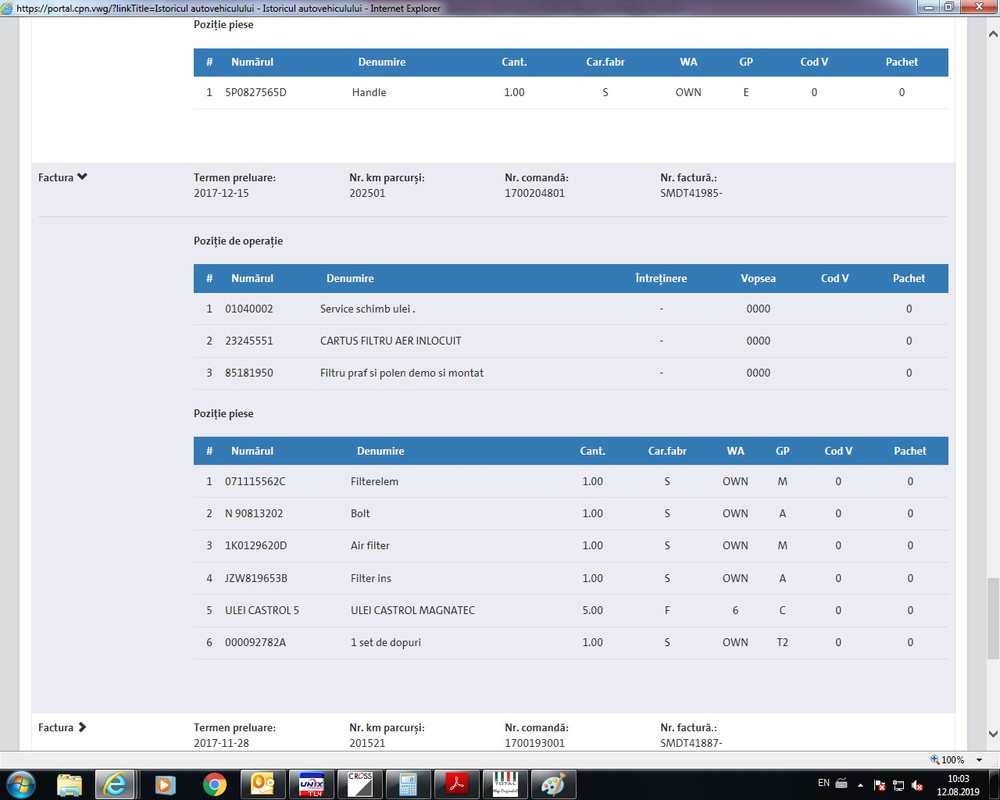
Task: Click the 'Vopsea' column header
Action: 758,278
